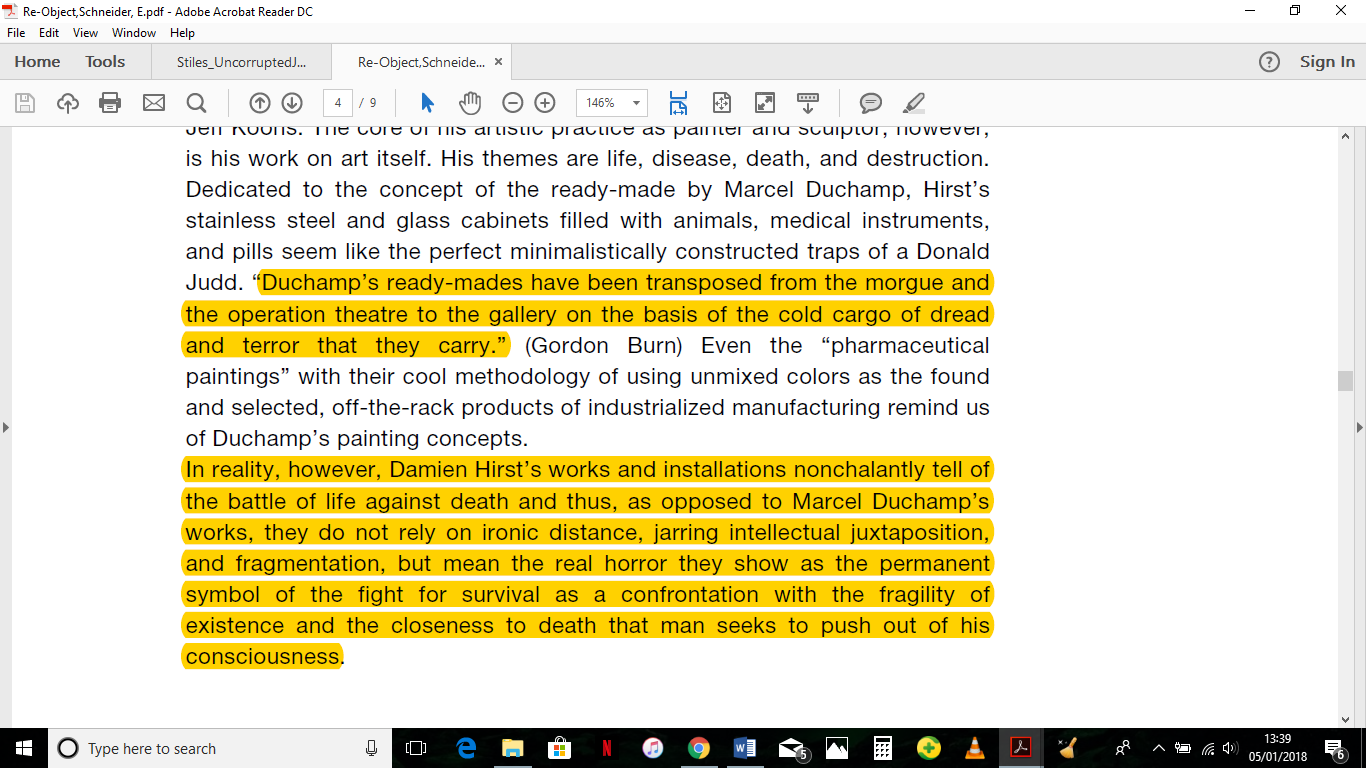This screenshot has height=768, width=1366.
Task: Click the Sign In link
Action: (x=1327, y=62)
